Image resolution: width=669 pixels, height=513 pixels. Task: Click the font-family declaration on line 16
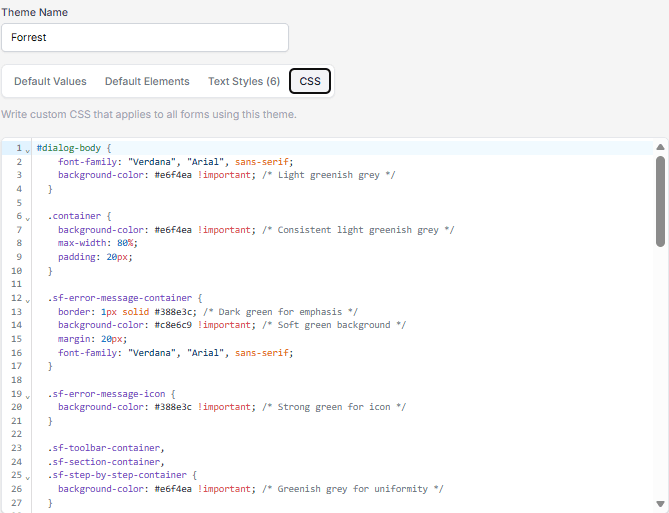coord(175,353)
